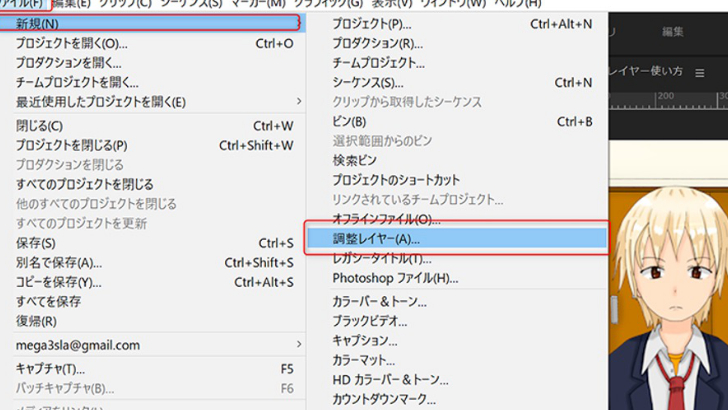Click プロジェクトを開く(O)... menu item
This screenshot has height=410, width=728.
pyautogui.click(x=72, y=43)
